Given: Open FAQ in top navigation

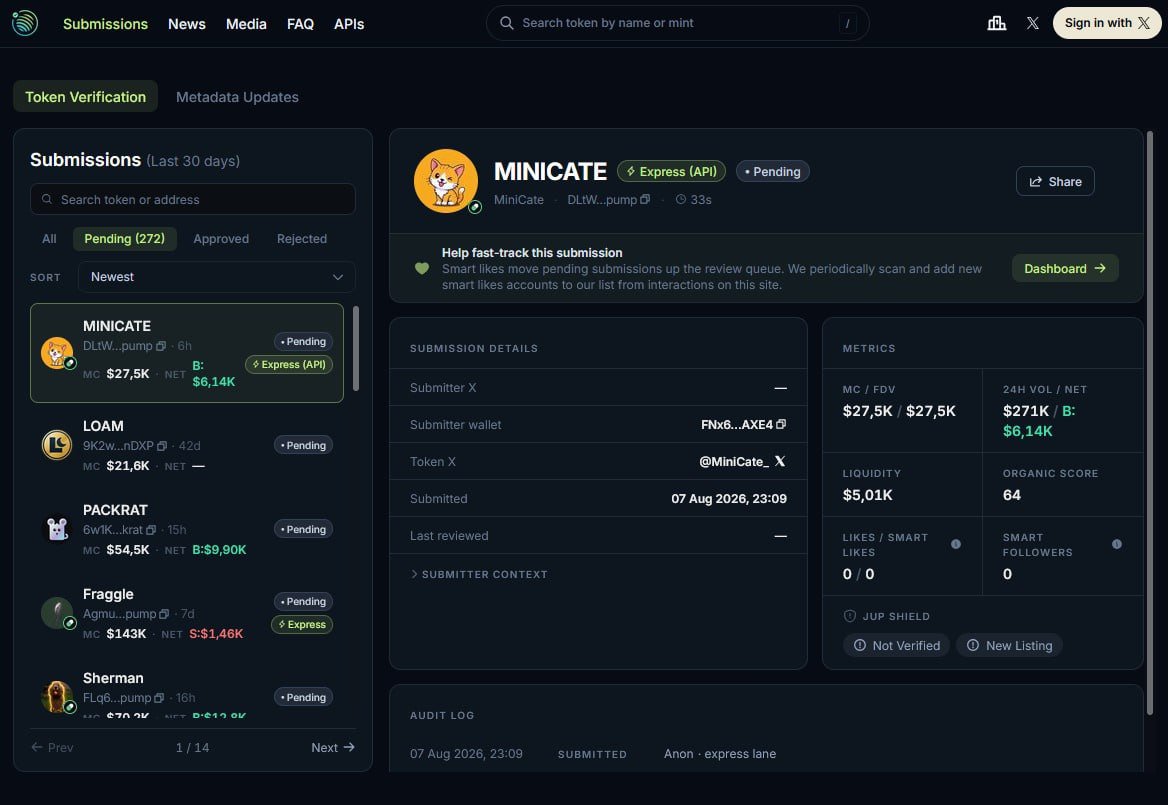Looking at the screenshot, I should [300, 24].
